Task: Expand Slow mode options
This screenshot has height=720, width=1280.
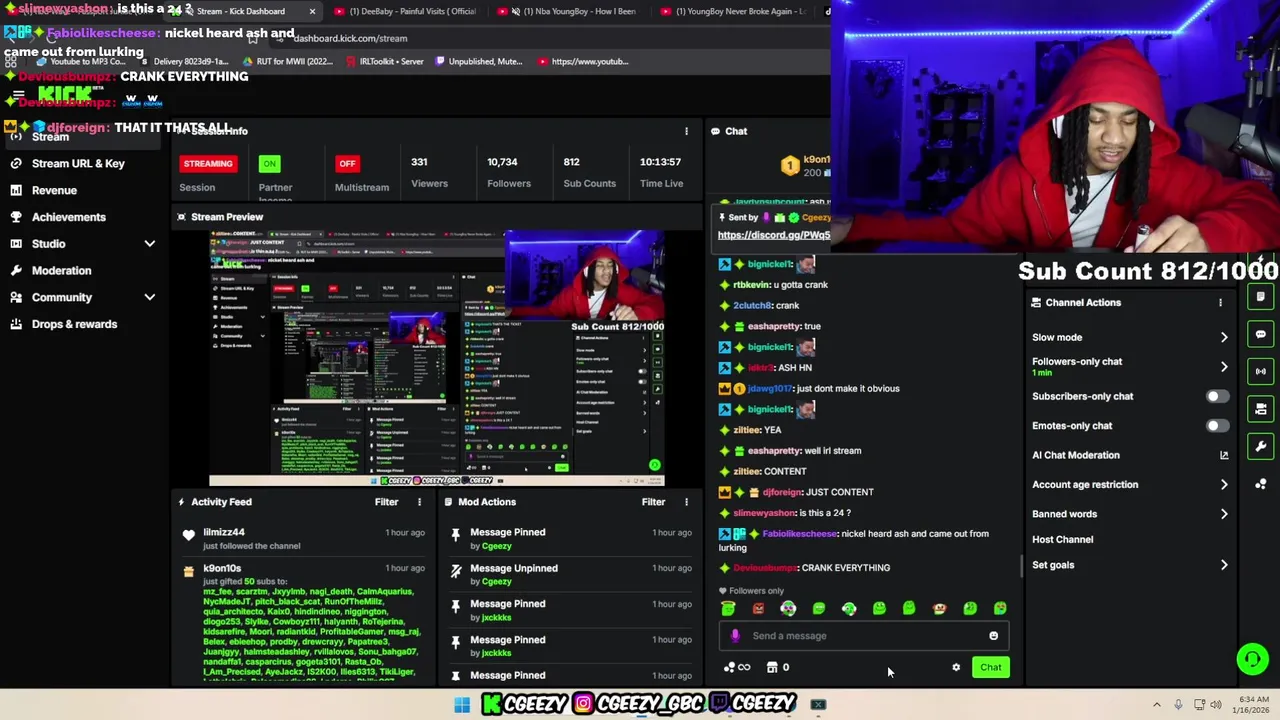Action: click(x=1224, y=338)
